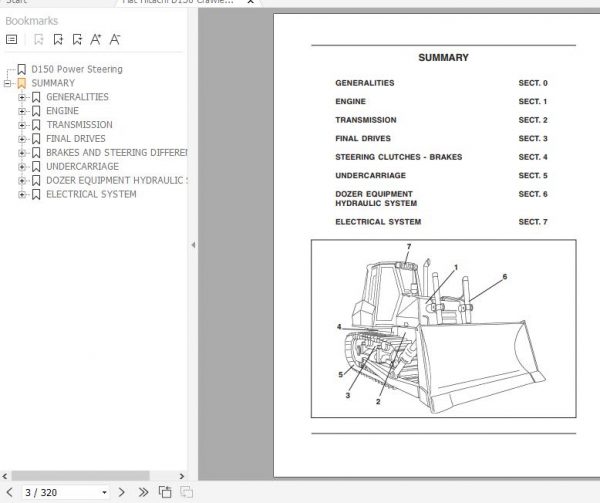
Task: Click the 'Bookmarks' panel title
Action: click(x=31, y=21)
